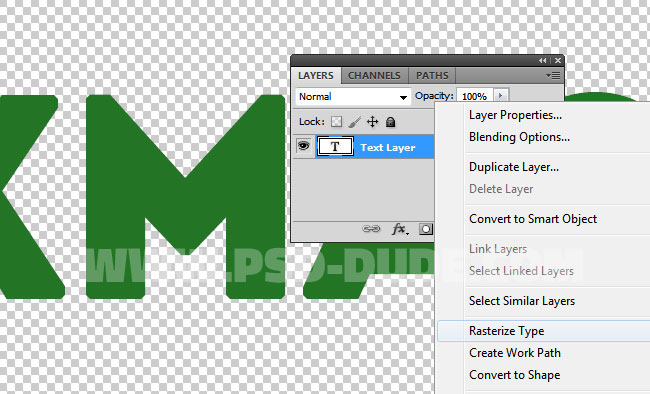Click the Link Layers menu entry
This screenshot has width=650, height=394.
498,248
